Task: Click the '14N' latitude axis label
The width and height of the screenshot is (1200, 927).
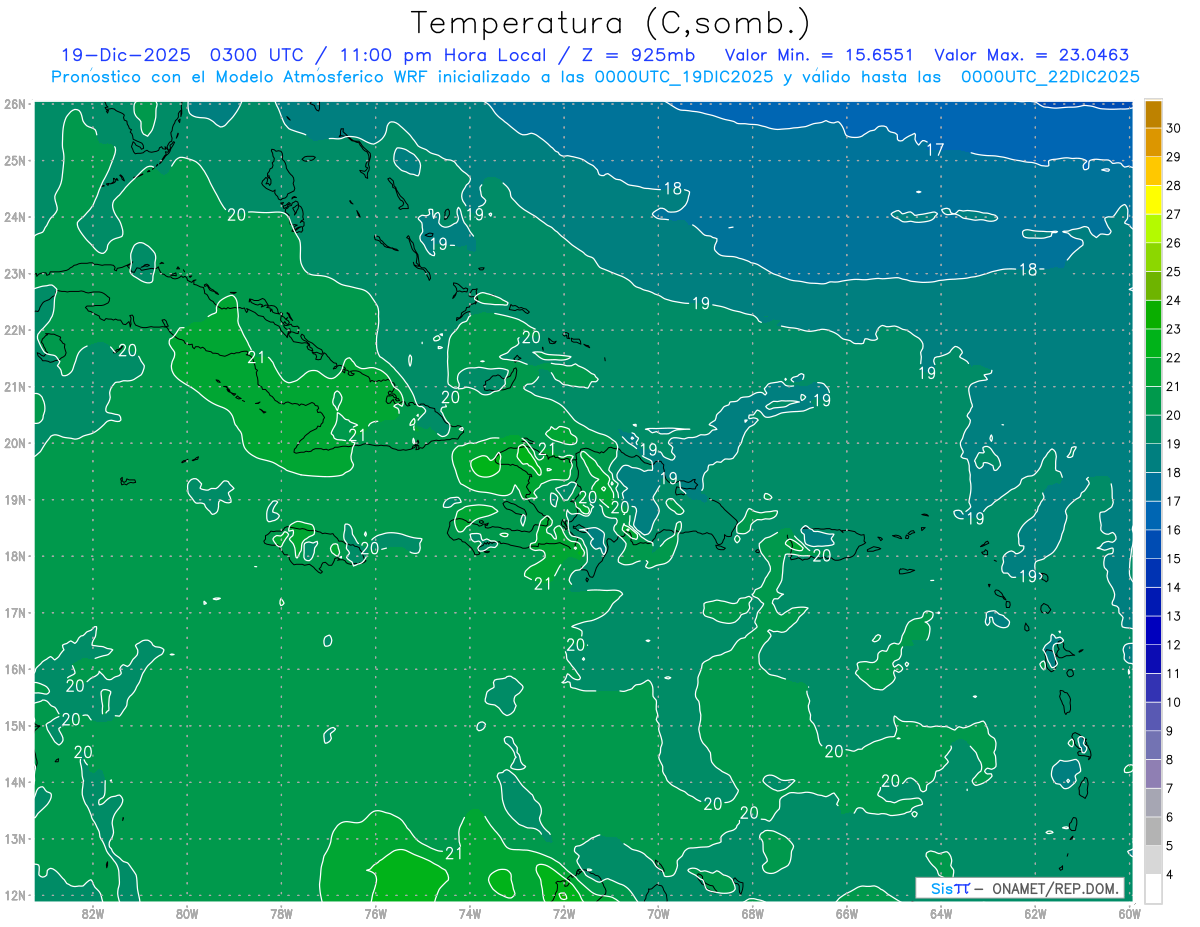Action: 15,782
